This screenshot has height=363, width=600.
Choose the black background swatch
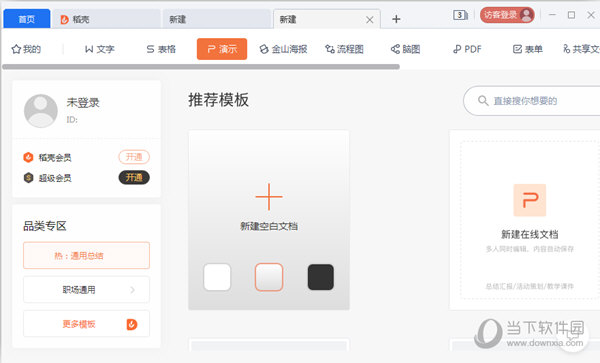[321, 277]
